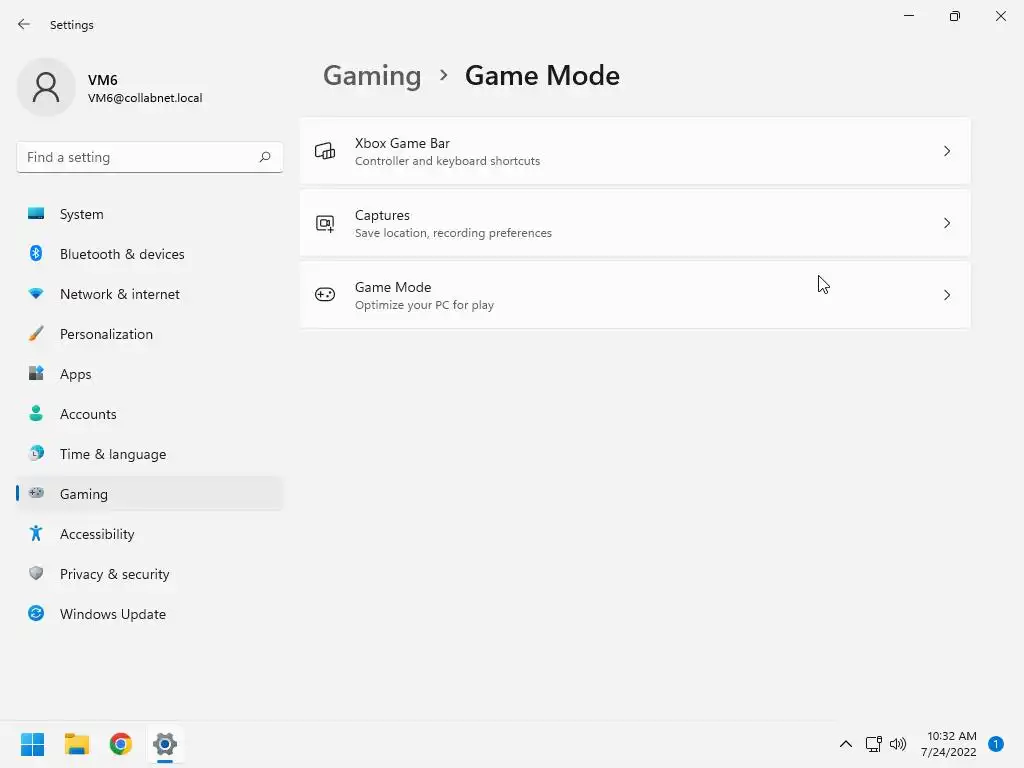Expand the Game Mode chevron

947,295
